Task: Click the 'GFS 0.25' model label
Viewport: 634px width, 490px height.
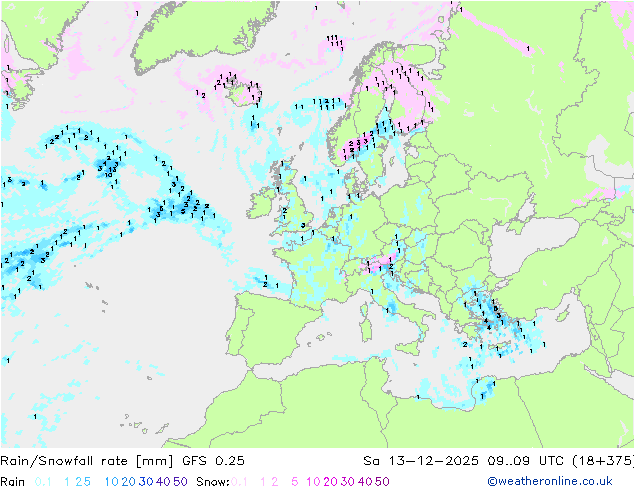Action: click(213, 461)
